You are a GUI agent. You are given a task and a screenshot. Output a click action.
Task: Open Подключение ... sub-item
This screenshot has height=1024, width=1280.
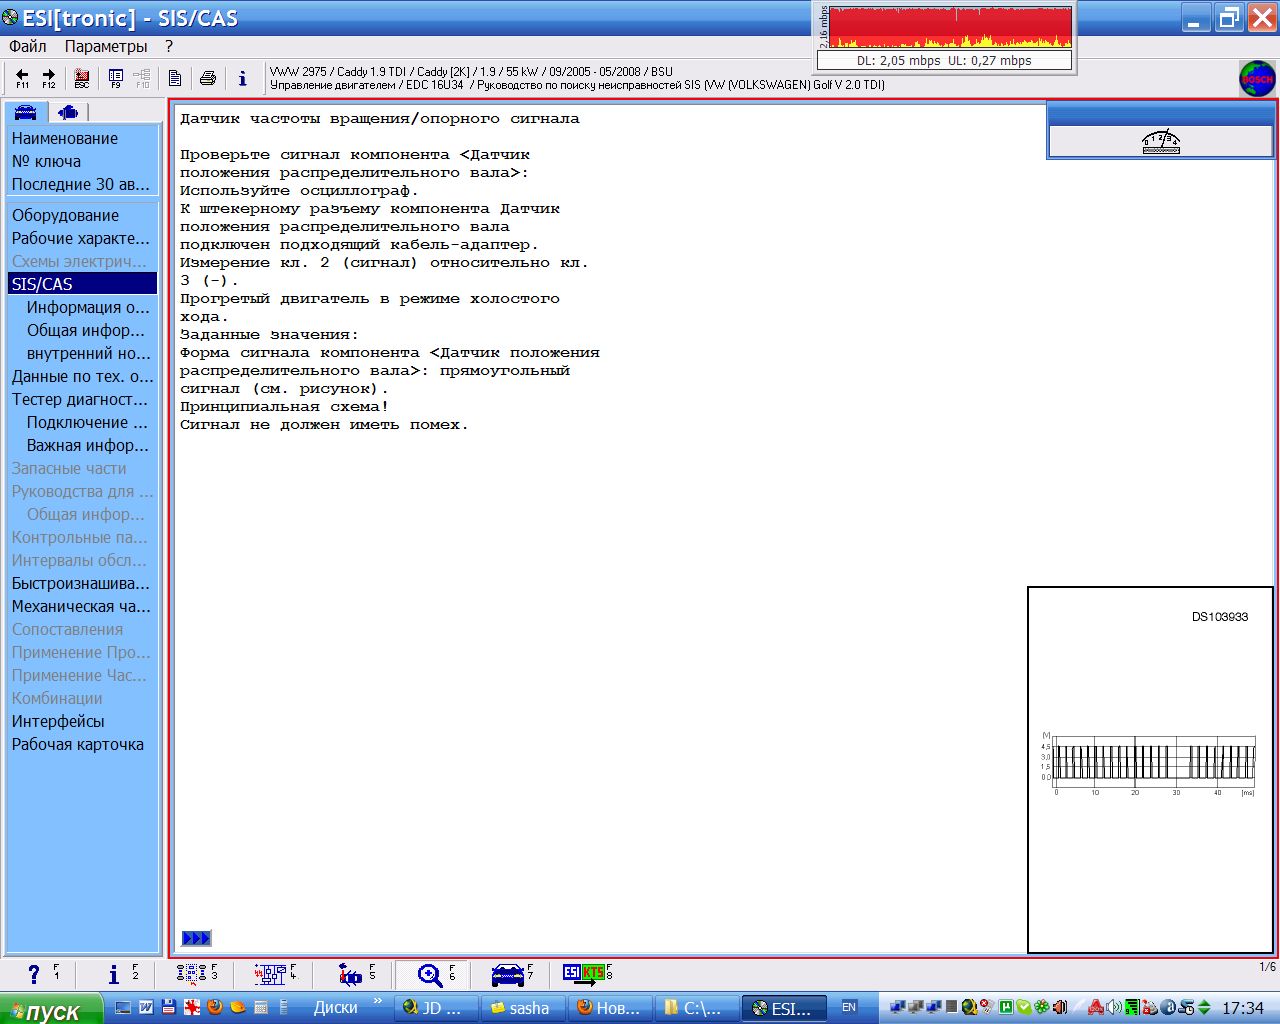88,422
